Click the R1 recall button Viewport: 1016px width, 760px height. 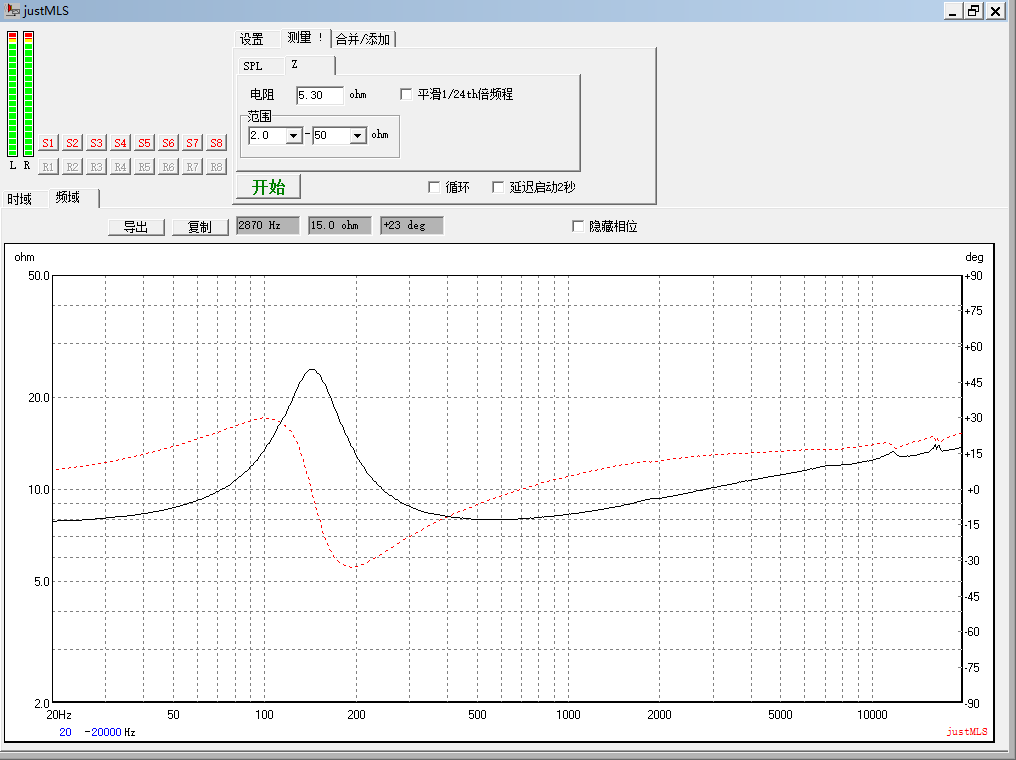(48, 167)
